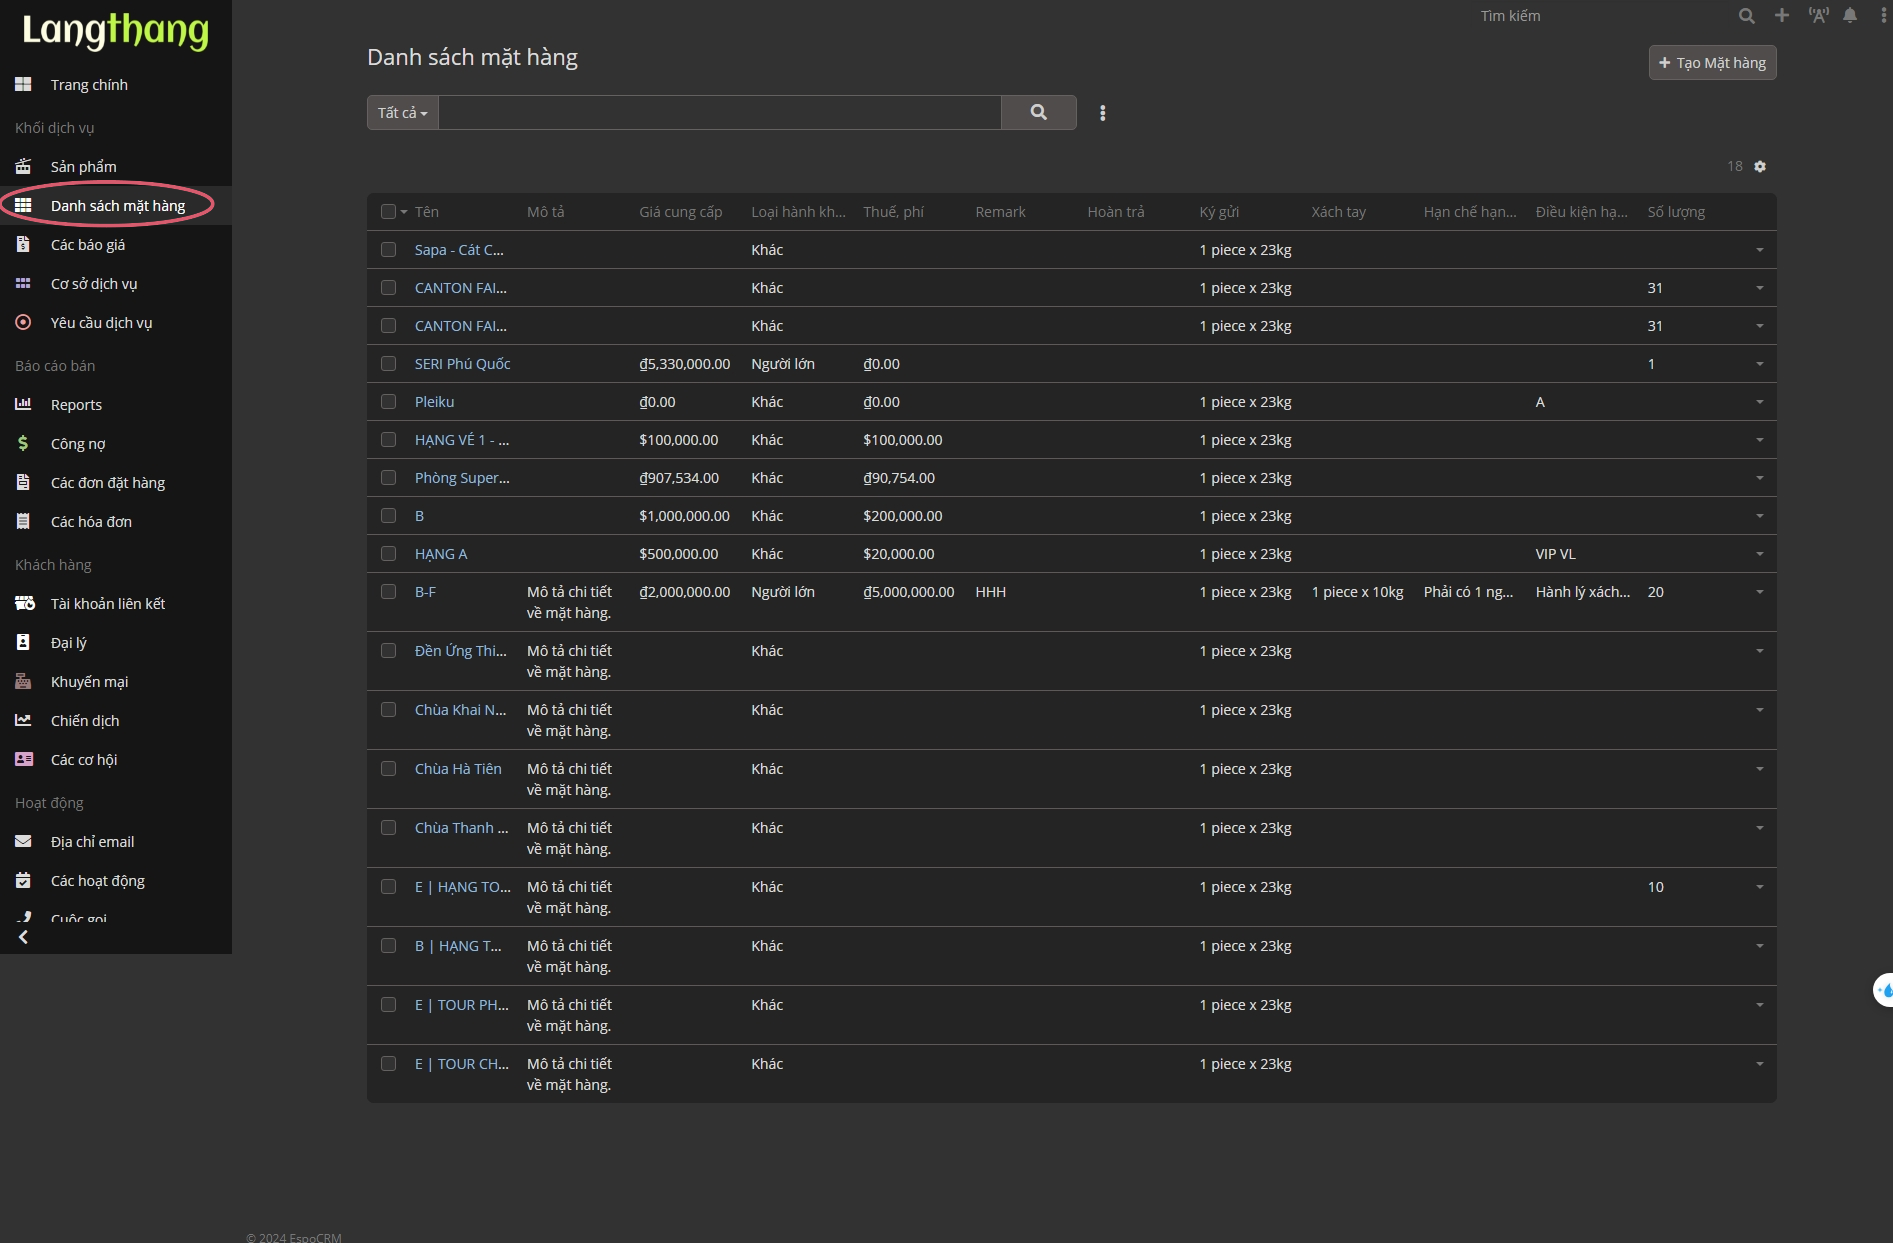Expand the row actions arrow for B-F
The image size is (1893, 1243).
click(x=1759, y=592)
